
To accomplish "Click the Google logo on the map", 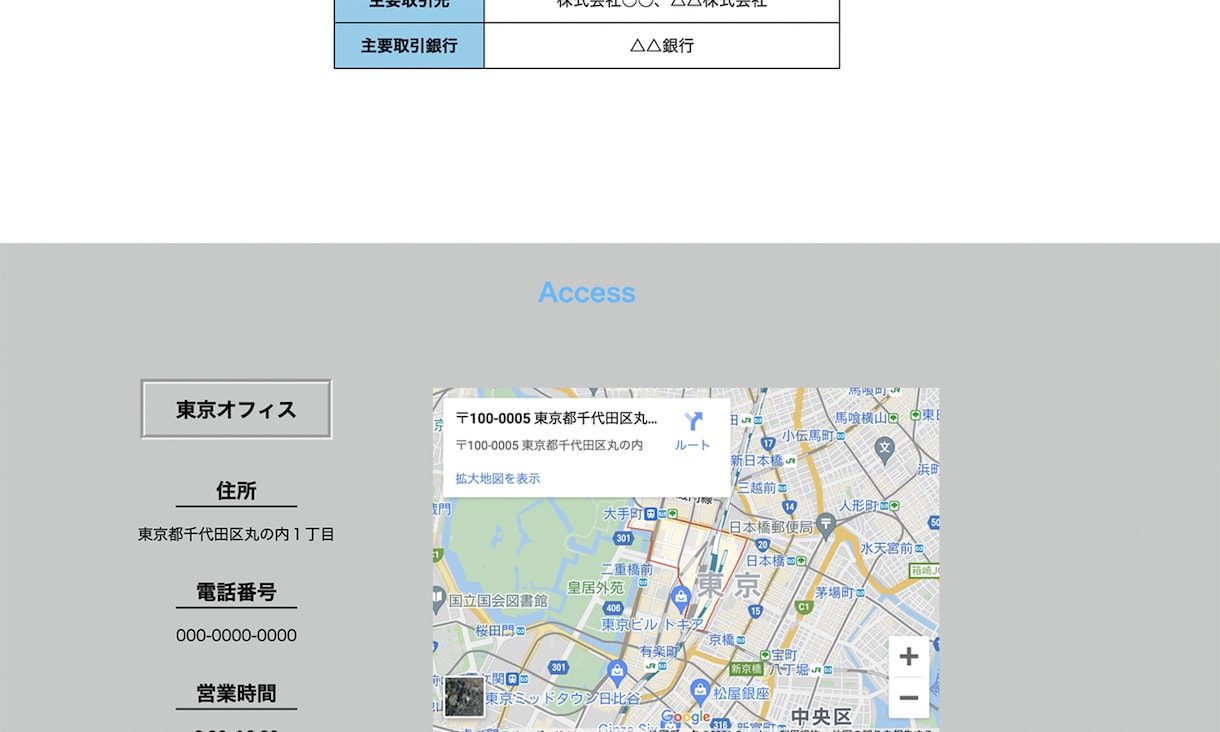I will click(x=685, y=717).
